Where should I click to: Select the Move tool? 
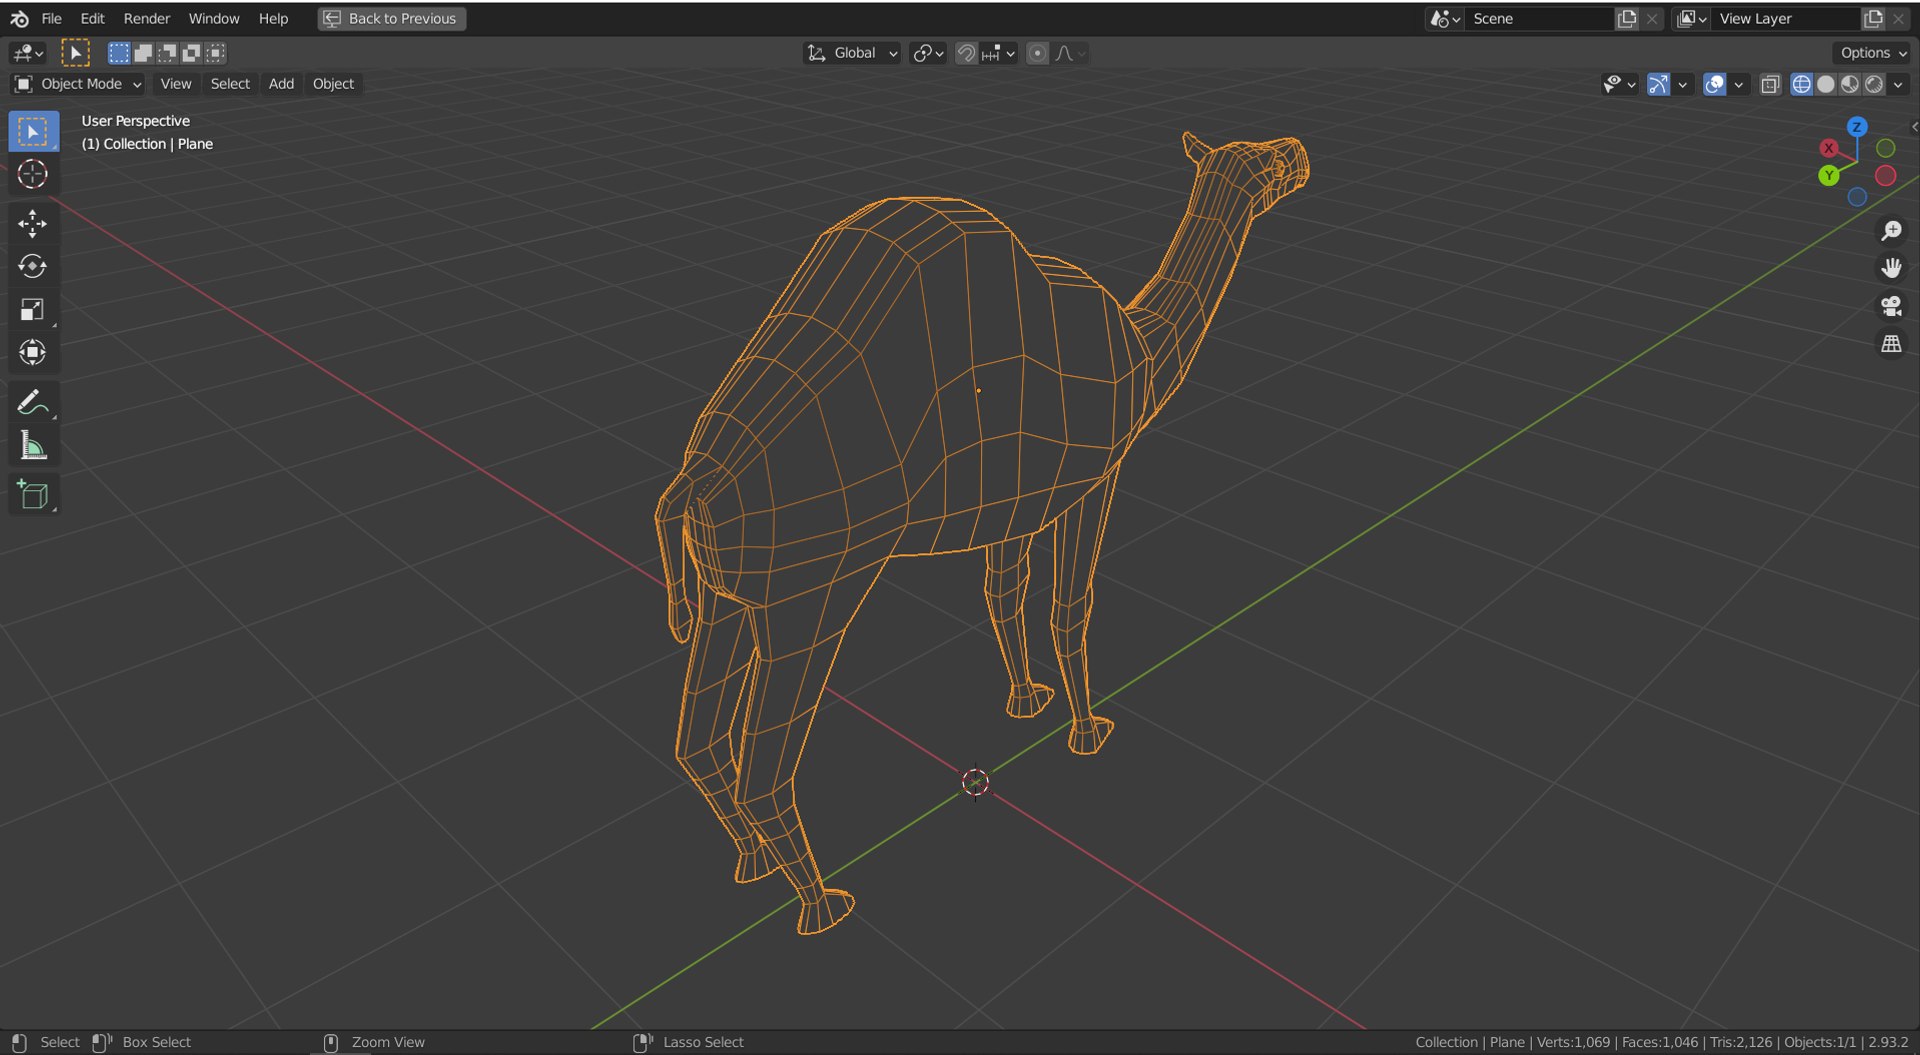[33, 224]
